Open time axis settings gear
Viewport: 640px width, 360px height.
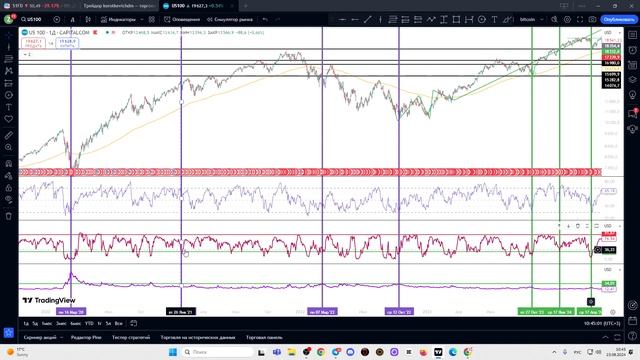pyautogui.click(x=613, y=312)
